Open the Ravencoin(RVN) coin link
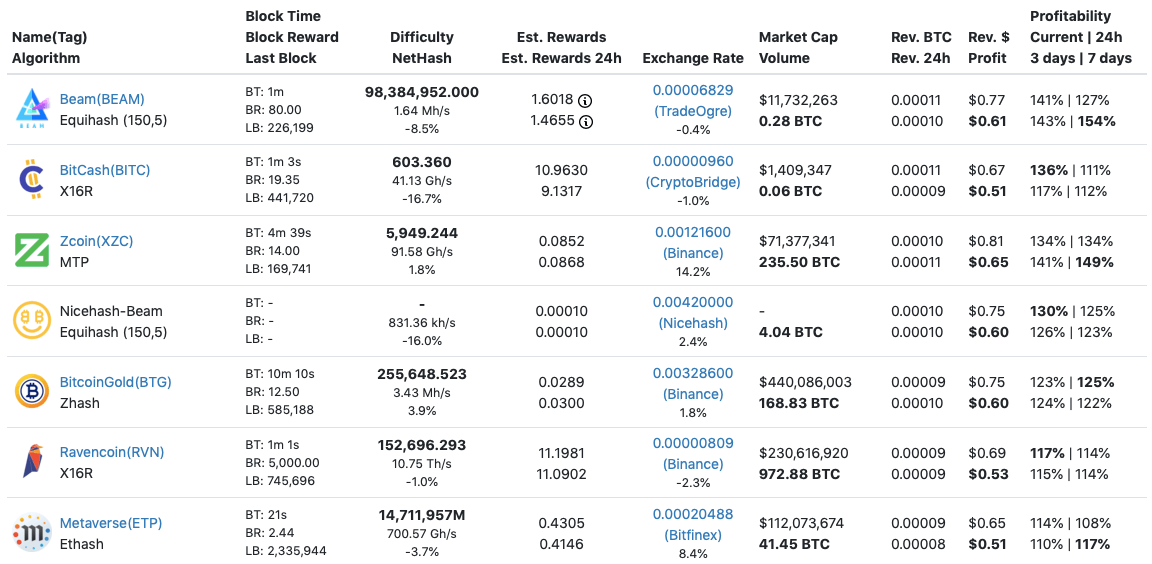This screenshot has width=1152, height=564. [112, 452]
